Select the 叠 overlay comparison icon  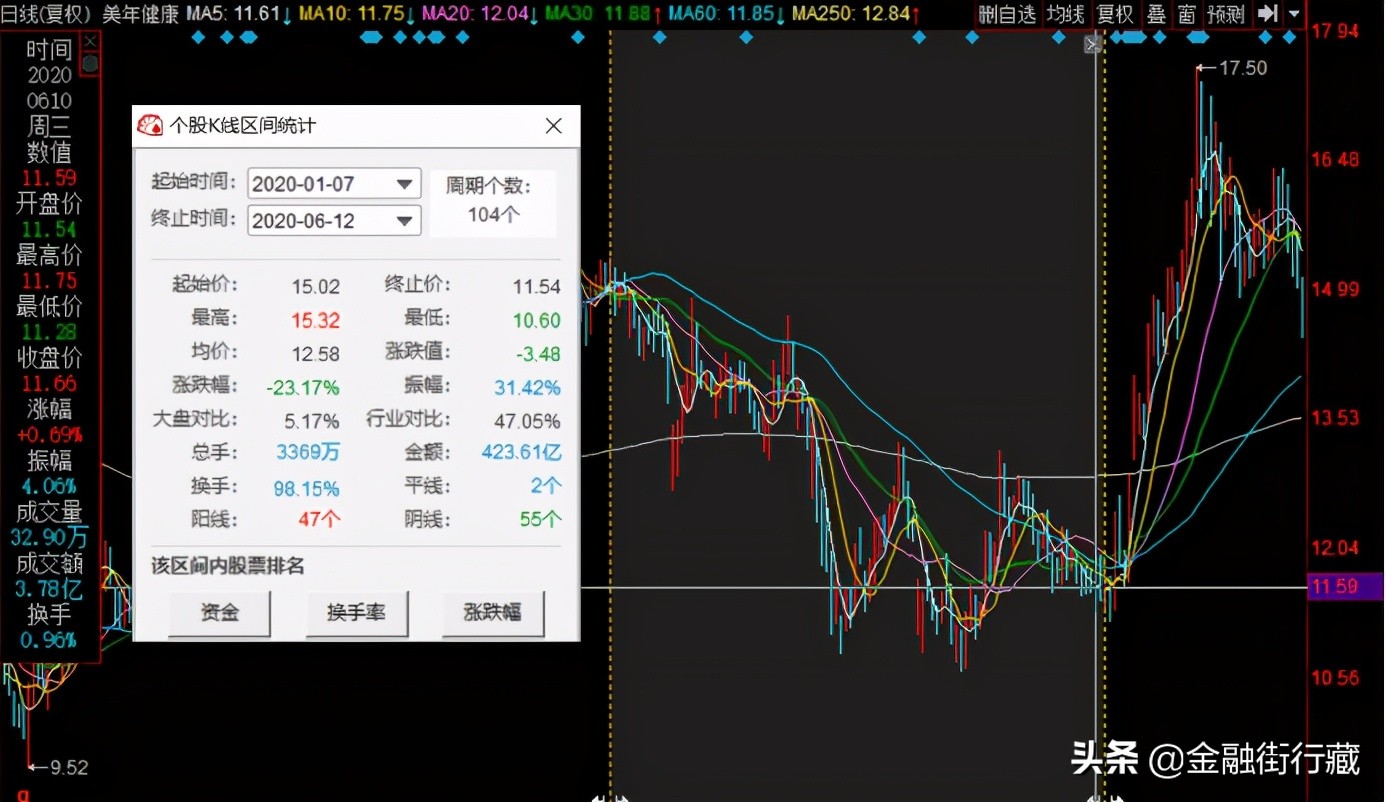(x=1157, y=14)
